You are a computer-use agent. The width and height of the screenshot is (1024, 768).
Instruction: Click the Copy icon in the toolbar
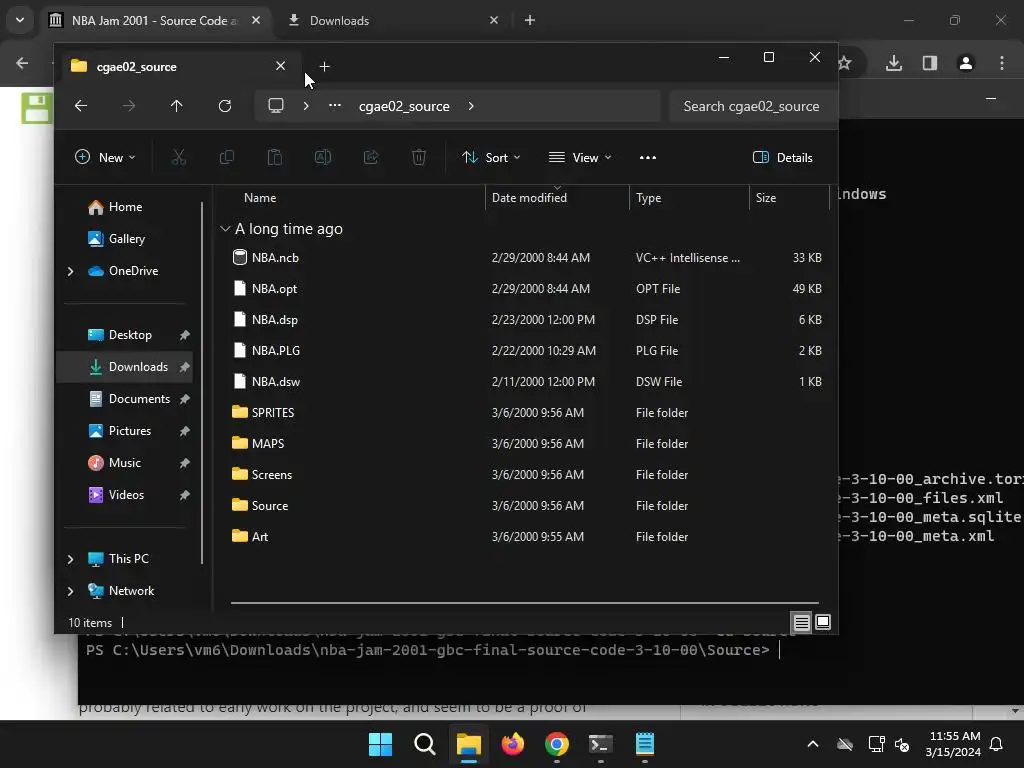tap(227, 157)
